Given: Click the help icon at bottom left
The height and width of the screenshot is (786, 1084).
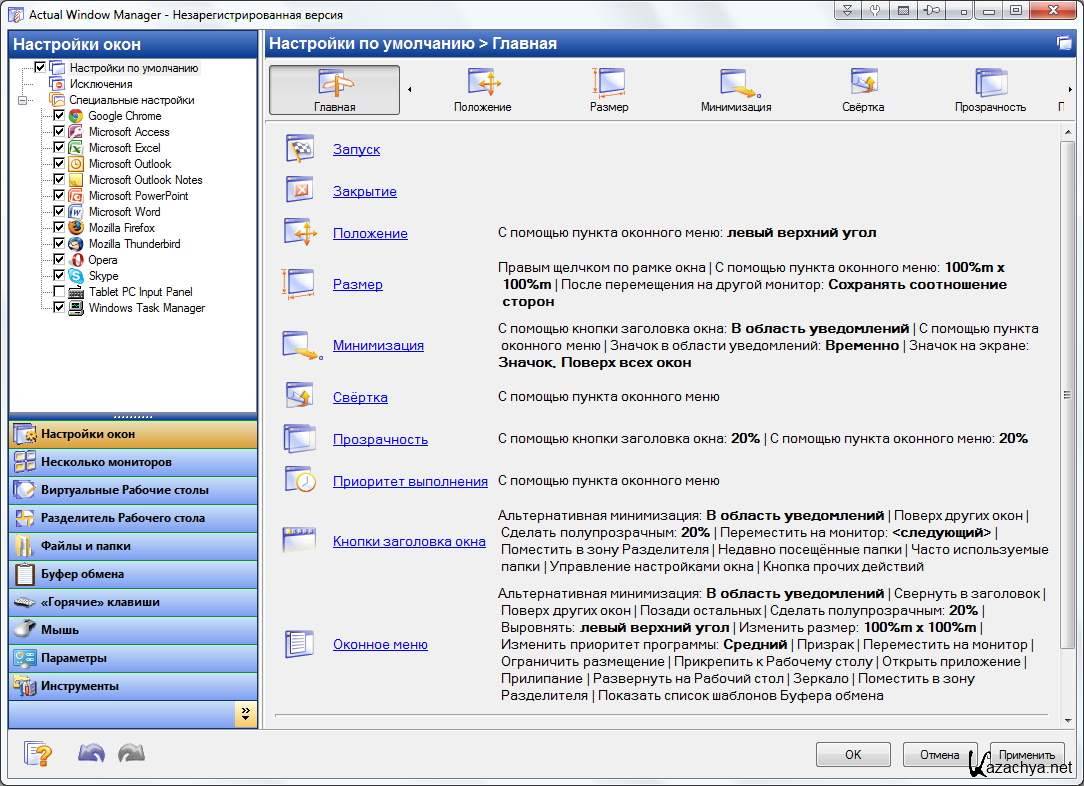Looking at the screenshot, I should pos(38,754).
